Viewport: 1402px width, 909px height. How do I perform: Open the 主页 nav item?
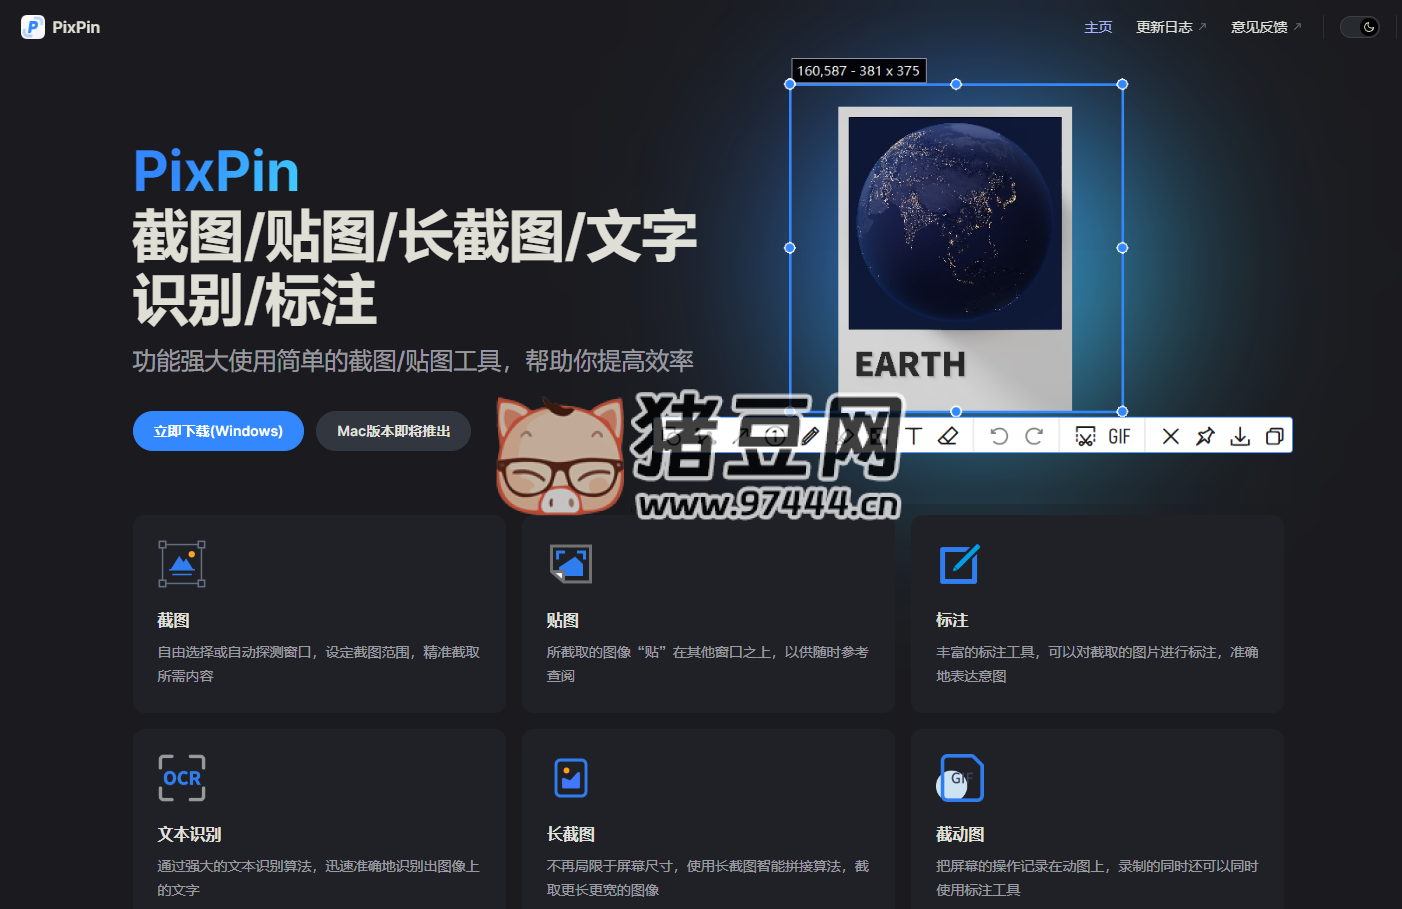point(1098,27)
